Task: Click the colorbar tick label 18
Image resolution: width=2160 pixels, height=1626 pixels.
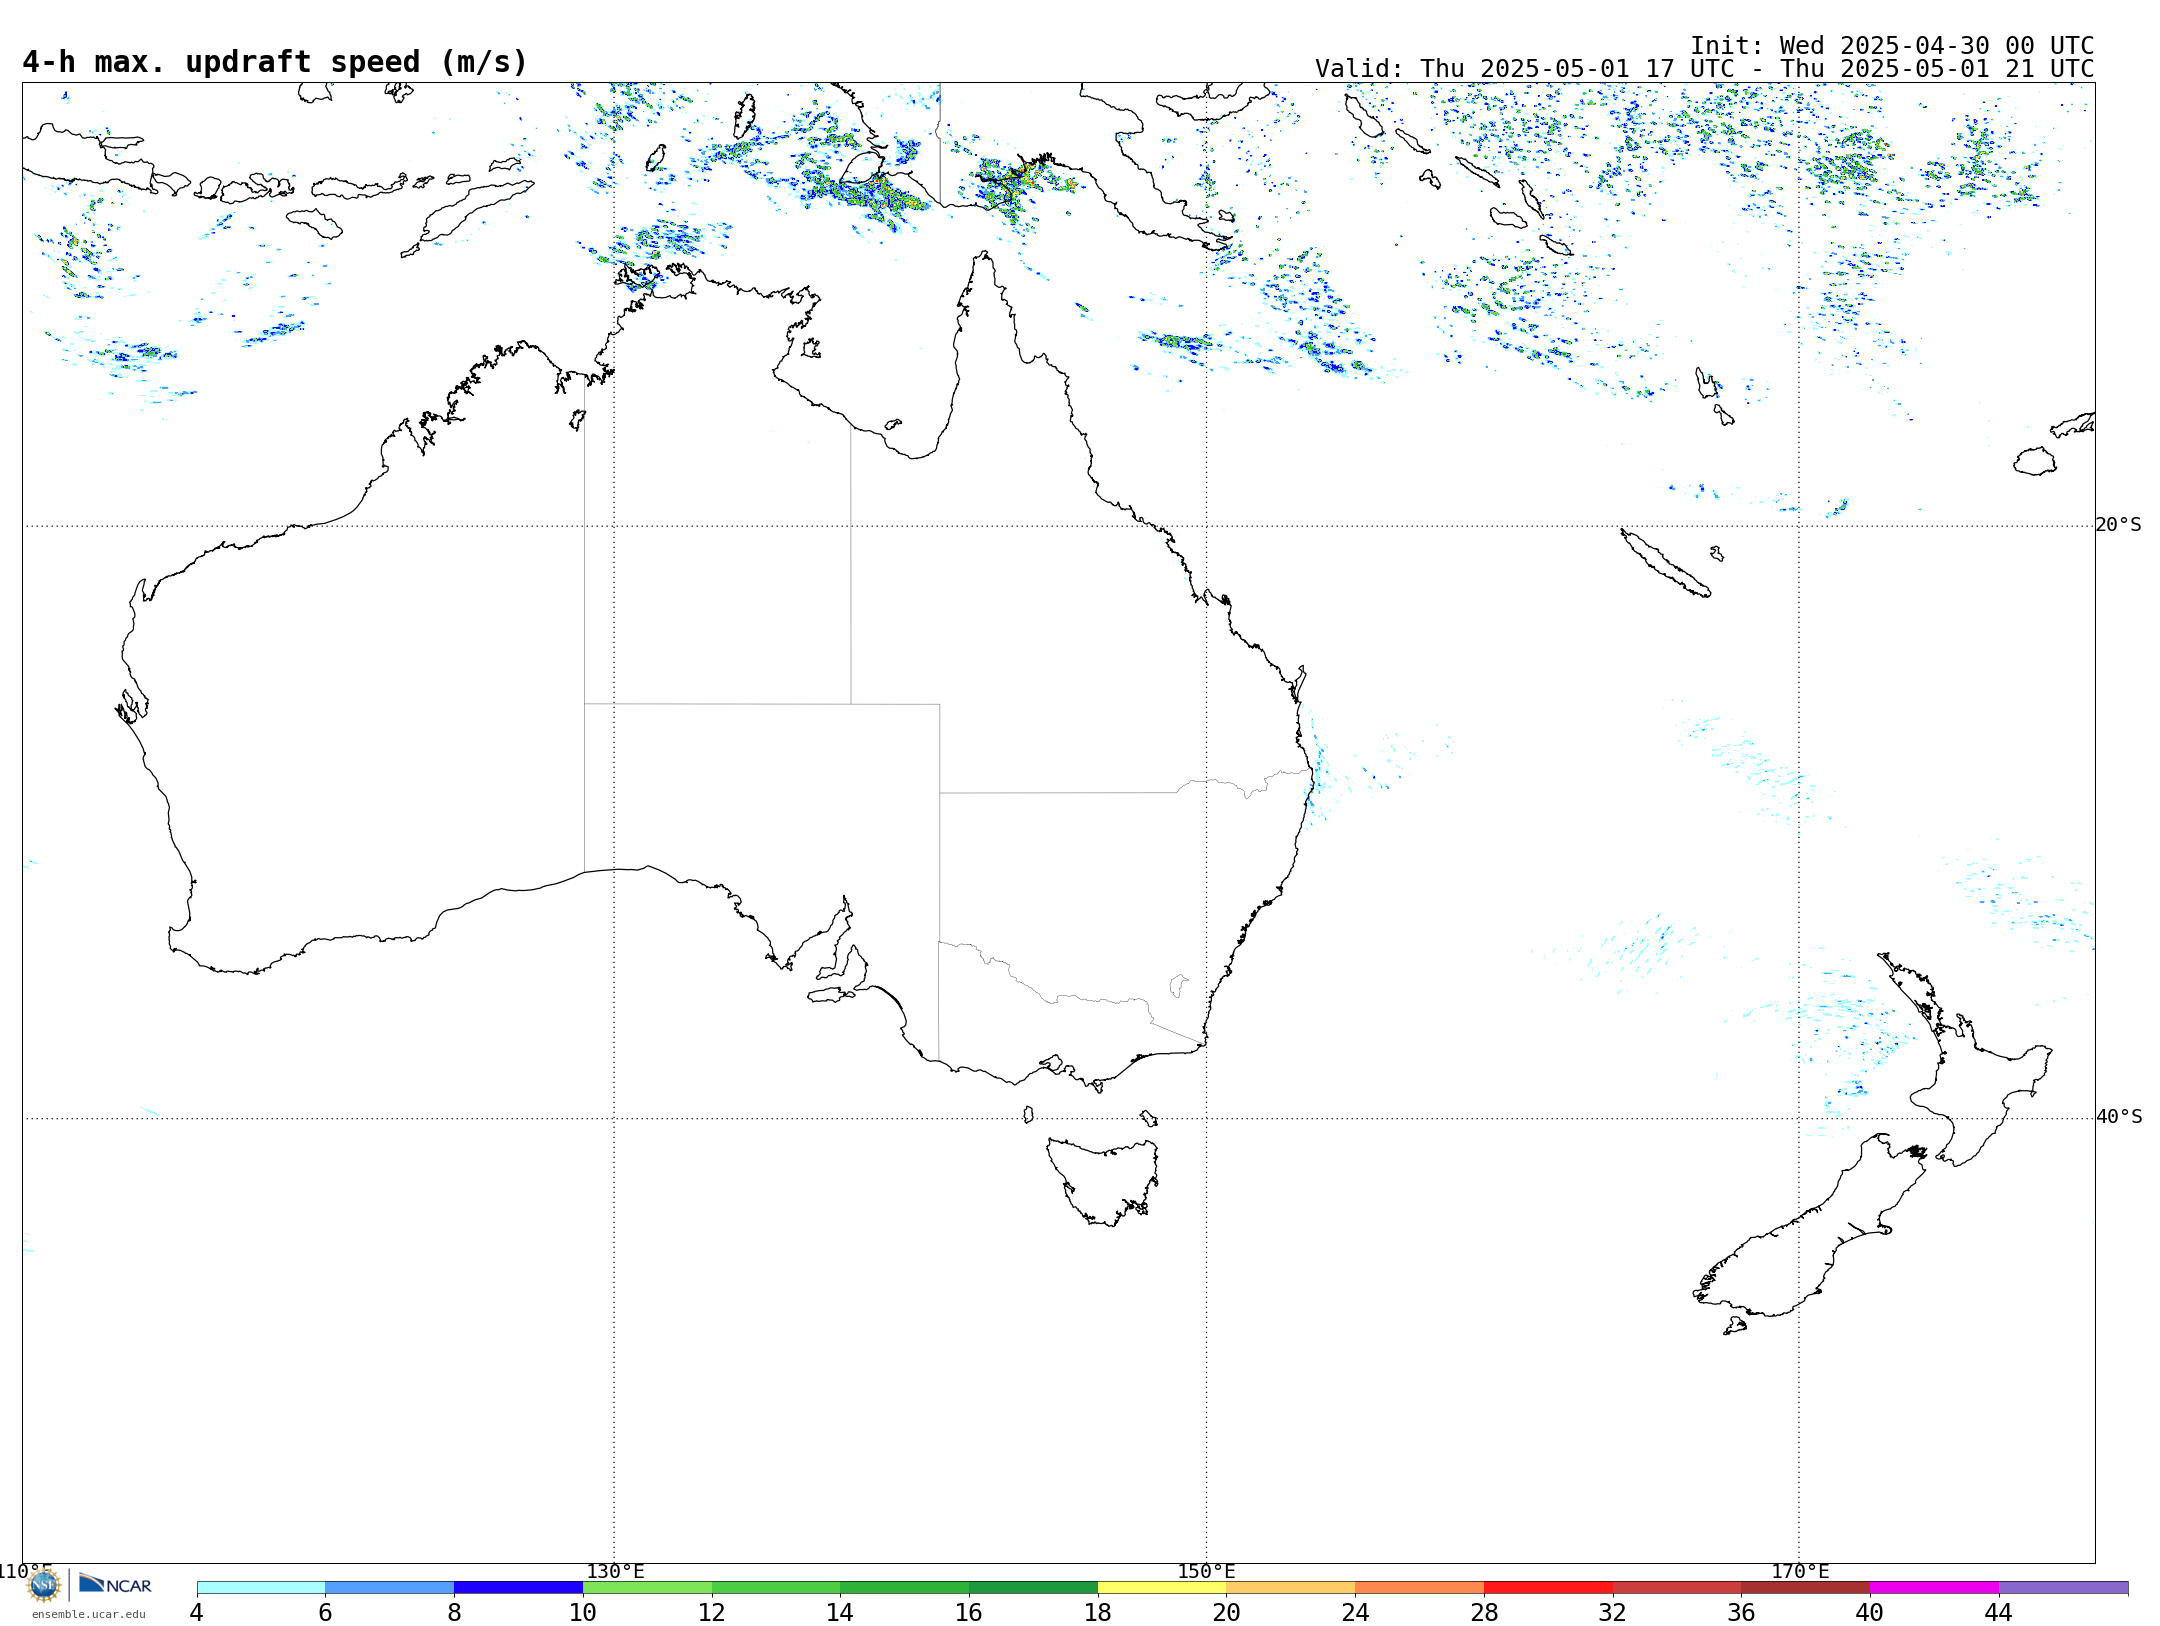Action: [x=1098, y=1613]
